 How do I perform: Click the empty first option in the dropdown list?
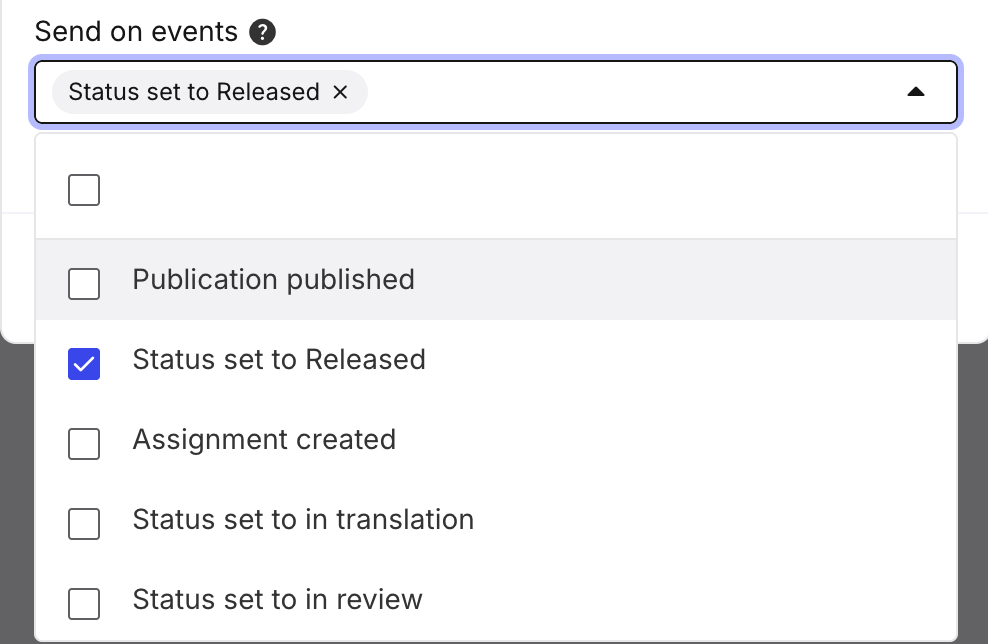400,189
